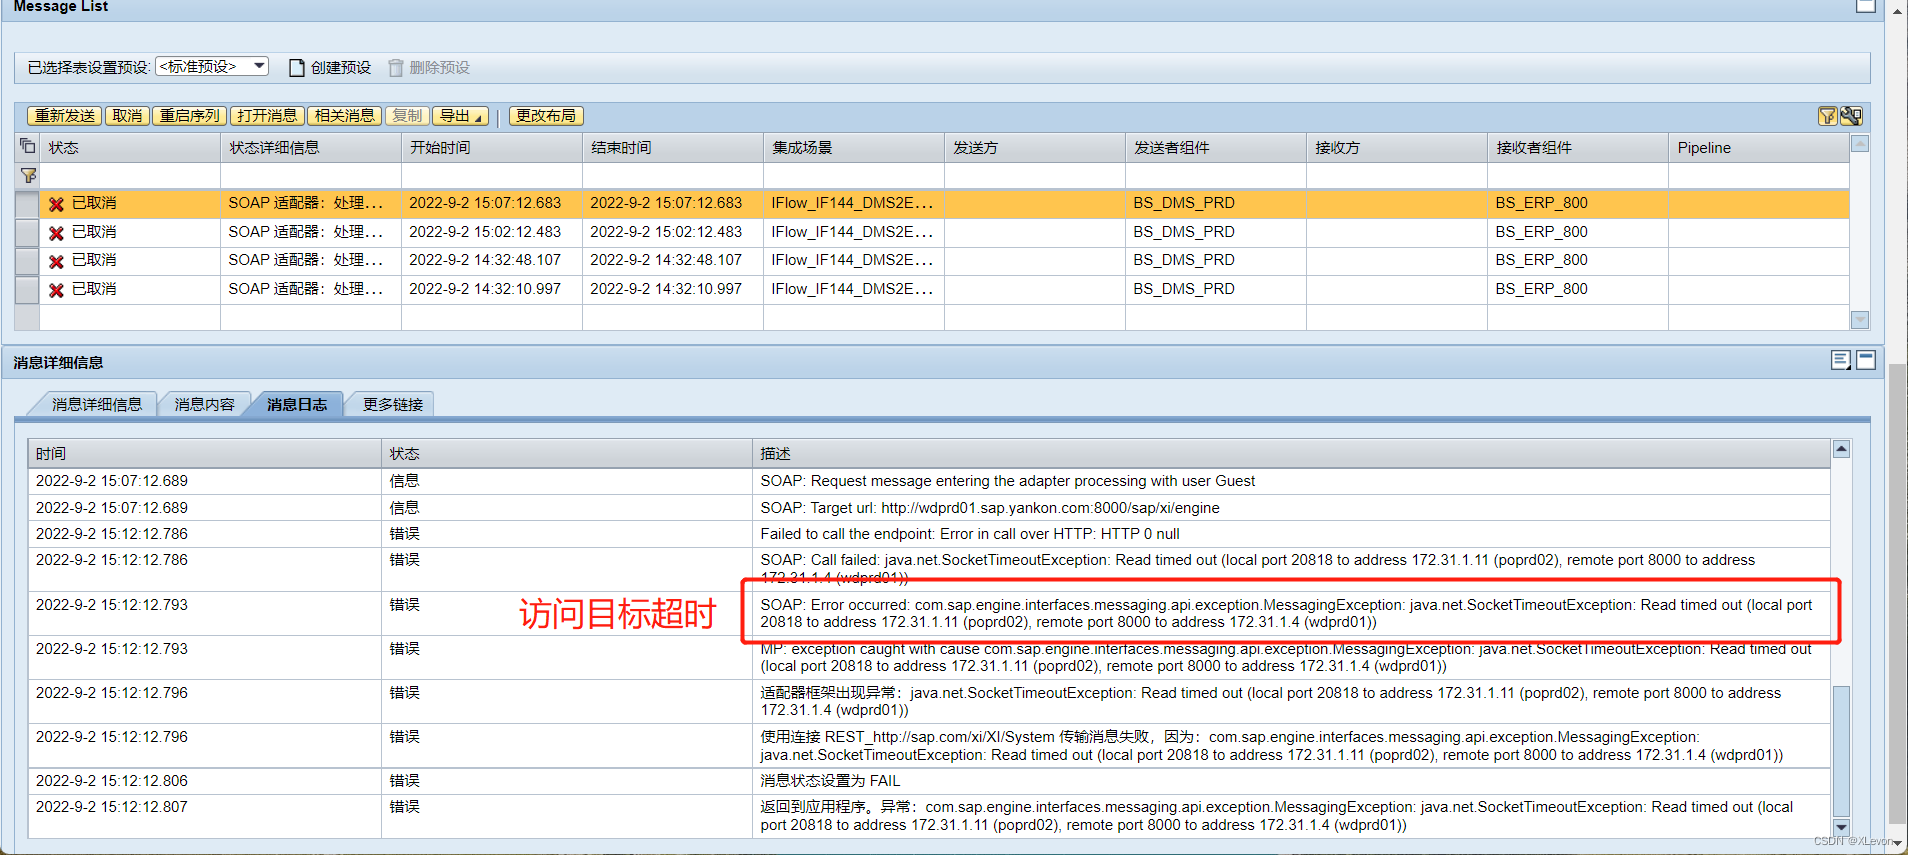Click the page vertical scrollbar thumb
The image size is (1908, 855).
1897,595
